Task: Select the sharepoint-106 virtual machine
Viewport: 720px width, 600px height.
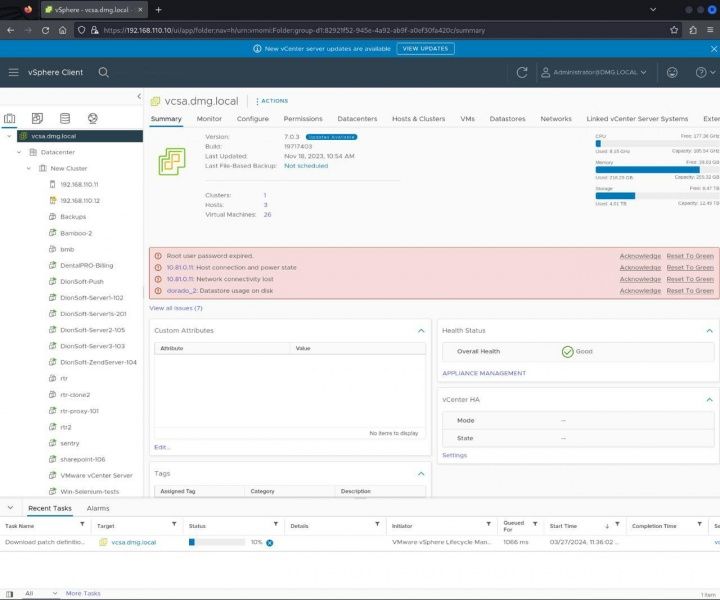Action: [82, 459]
